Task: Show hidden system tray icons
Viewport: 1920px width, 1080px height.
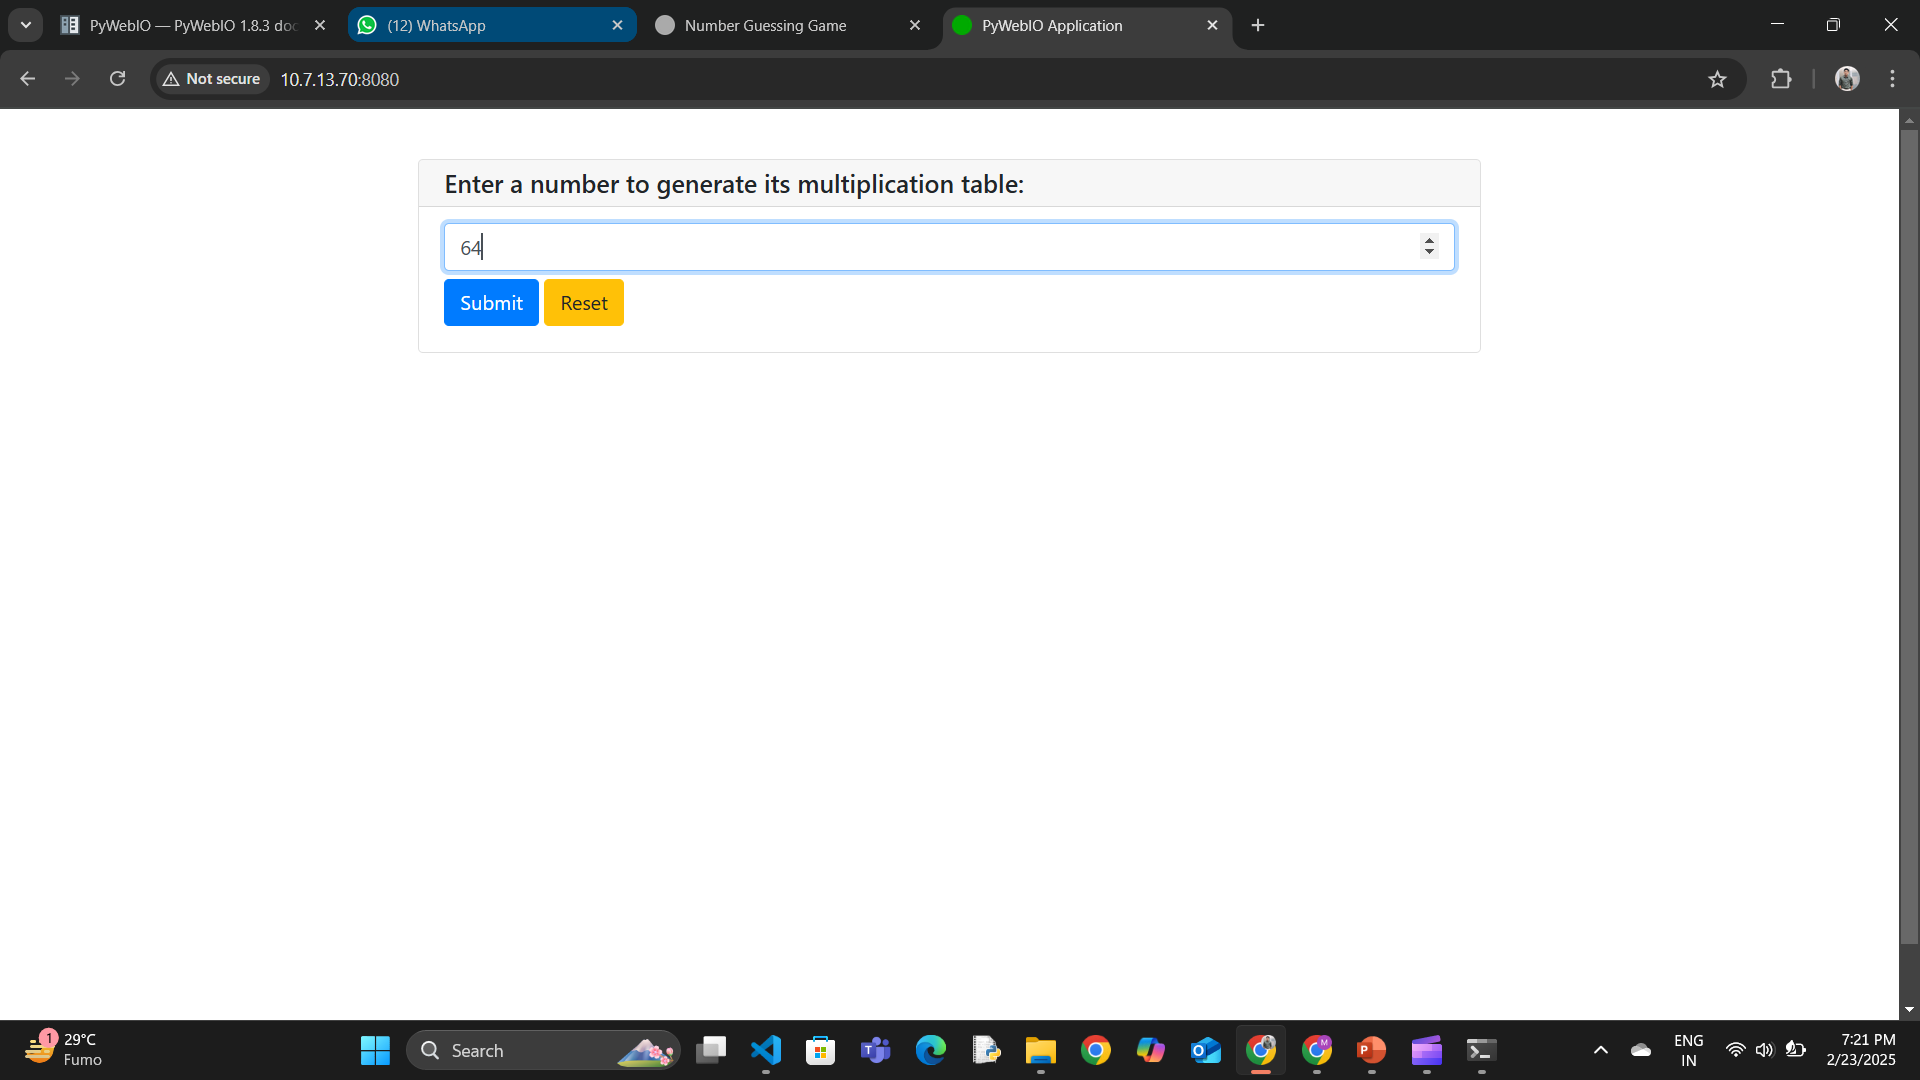Action: [1601, 1050]
